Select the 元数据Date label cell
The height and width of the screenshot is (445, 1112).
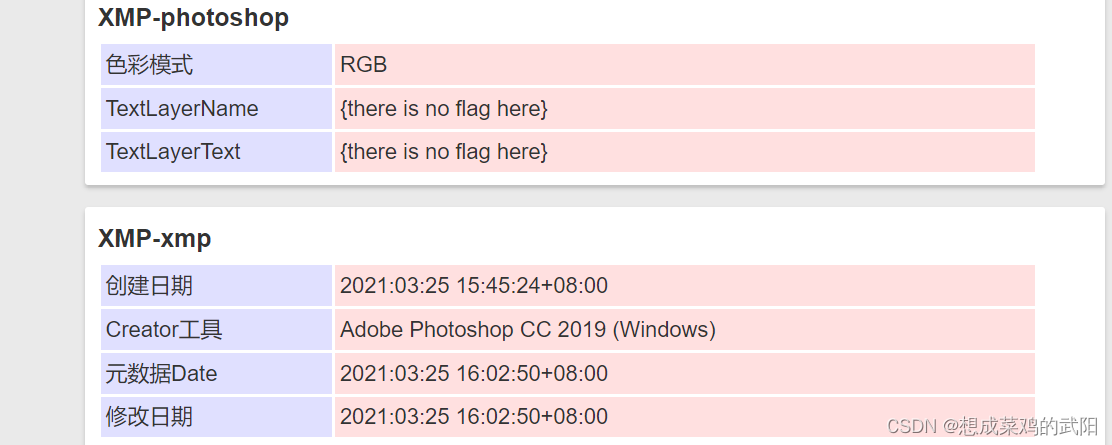216,373
